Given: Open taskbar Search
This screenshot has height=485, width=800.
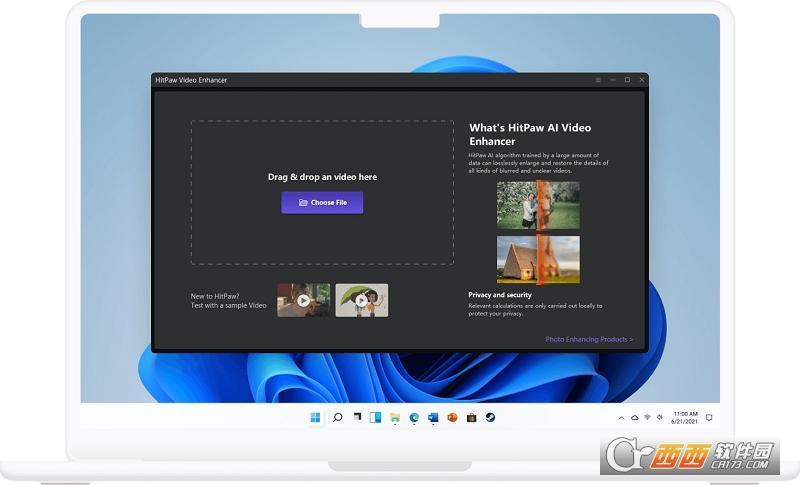Looking at the screenshot, I should (x=337, y=418).
